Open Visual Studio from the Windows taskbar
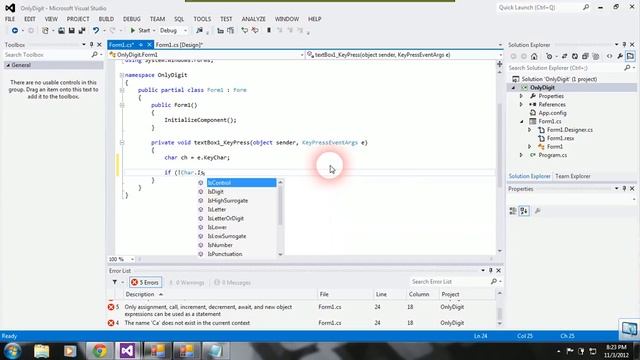This screenshot has width=640, height=360. 127,351
